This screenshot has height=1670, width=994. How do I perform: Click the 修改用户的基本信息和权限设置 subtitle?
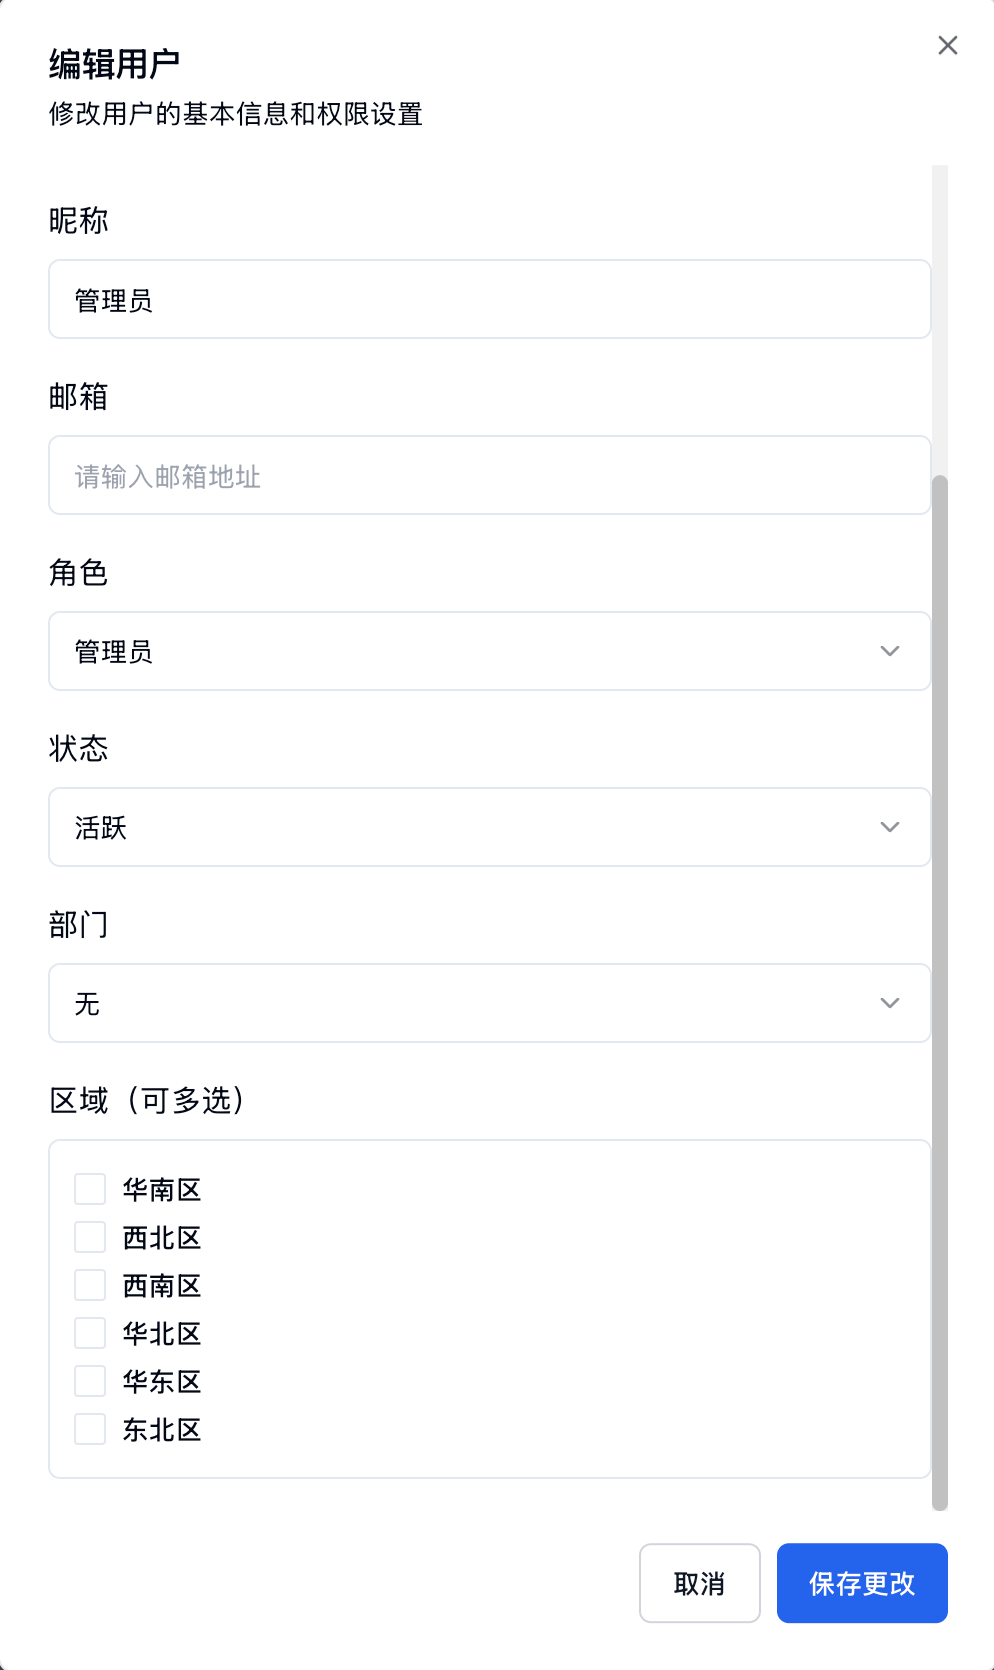pos(234,115)
